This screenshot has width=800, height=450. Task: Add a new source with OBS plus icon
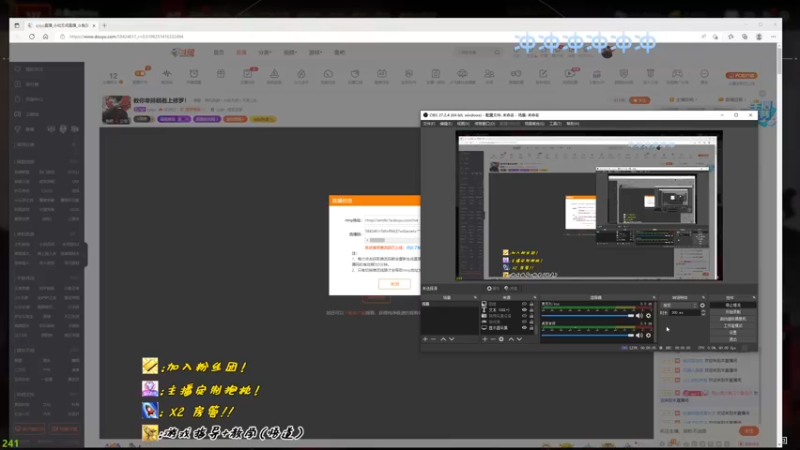click(485, 339)
